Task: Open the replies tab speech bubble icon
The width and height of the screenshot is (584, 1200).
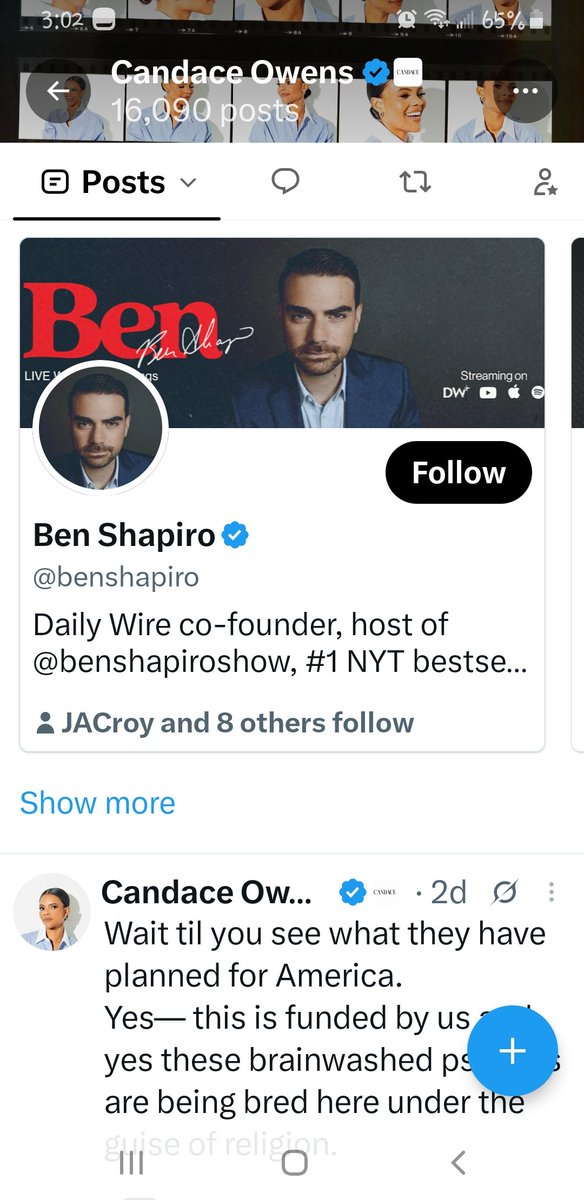Action: point(286,181)
